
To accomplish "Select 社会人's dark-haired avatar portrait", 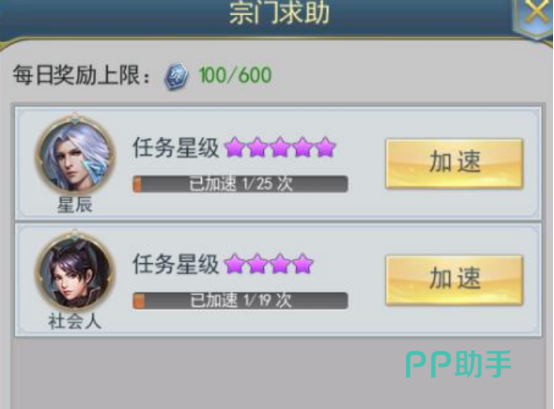I will click(x=75, y=271).
